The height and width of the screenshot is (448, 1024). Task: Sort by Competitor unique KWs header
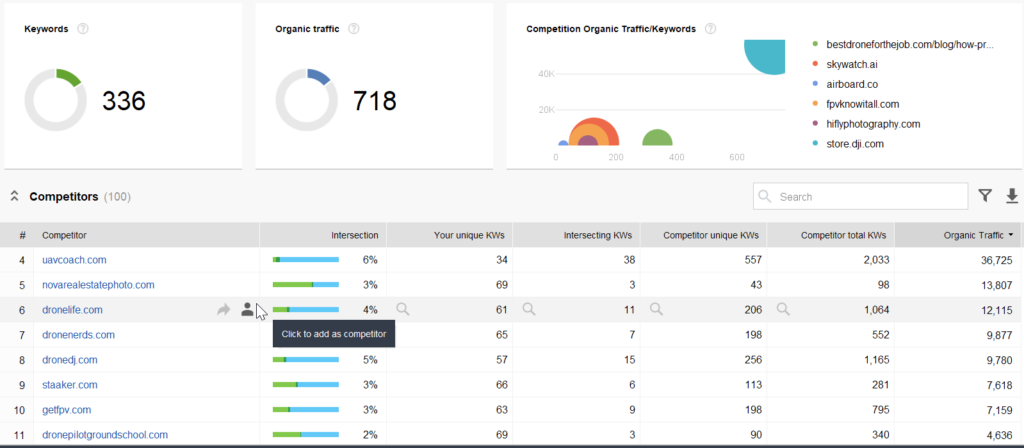703,234
